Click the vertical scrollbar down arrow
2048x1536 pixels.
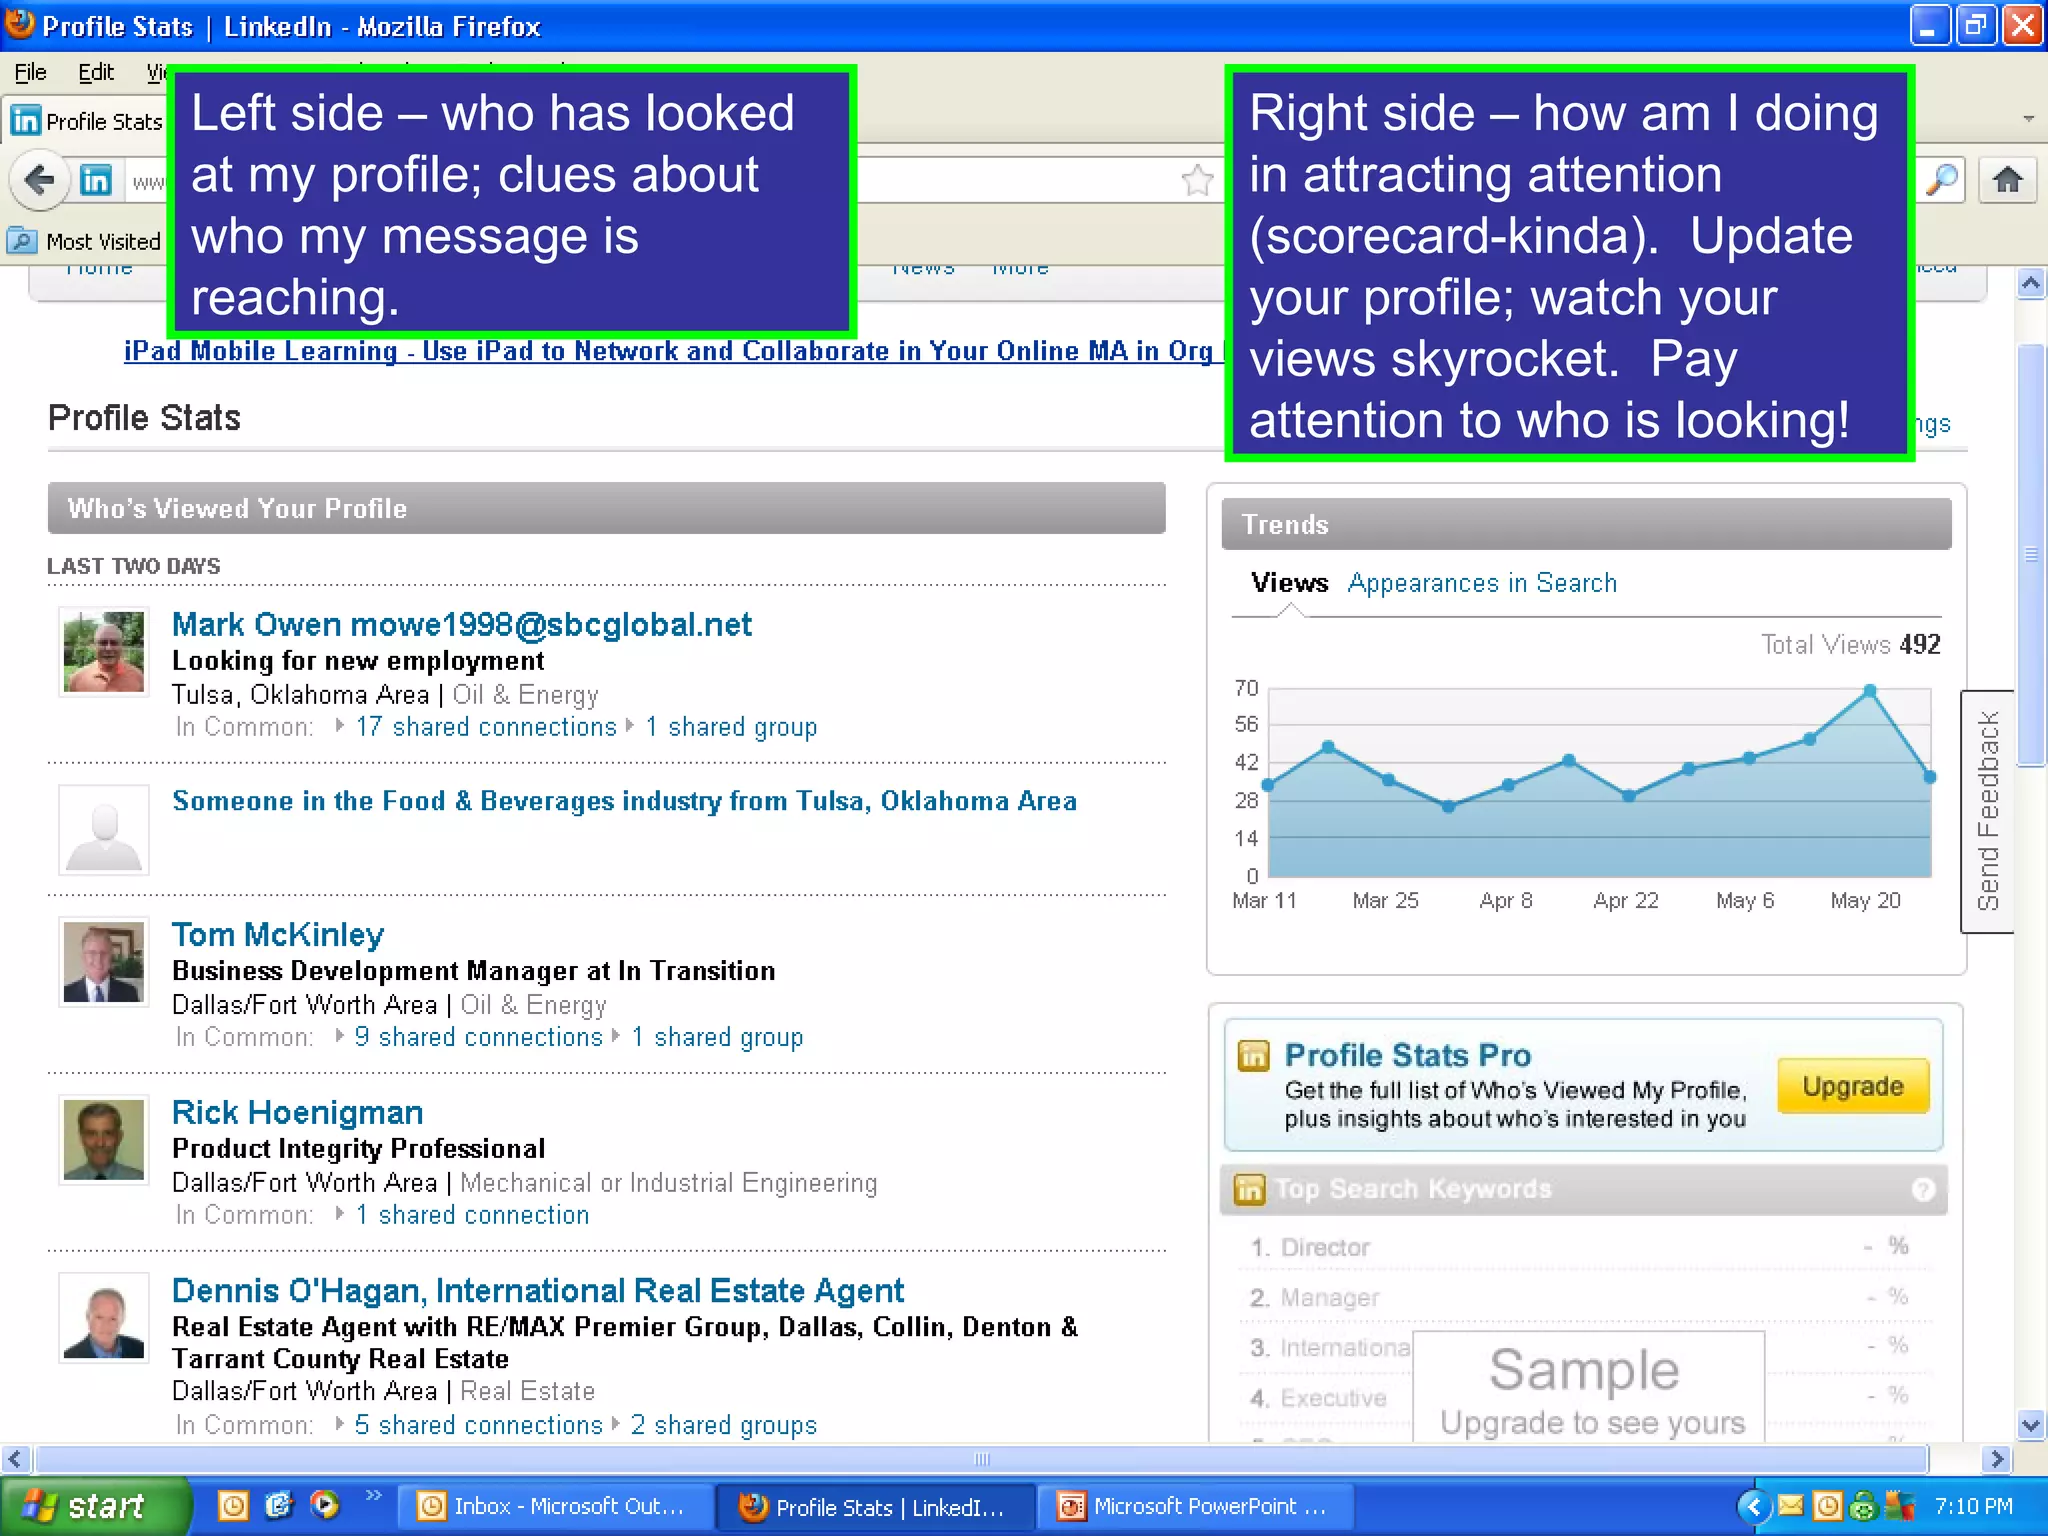[2031, 1425]
